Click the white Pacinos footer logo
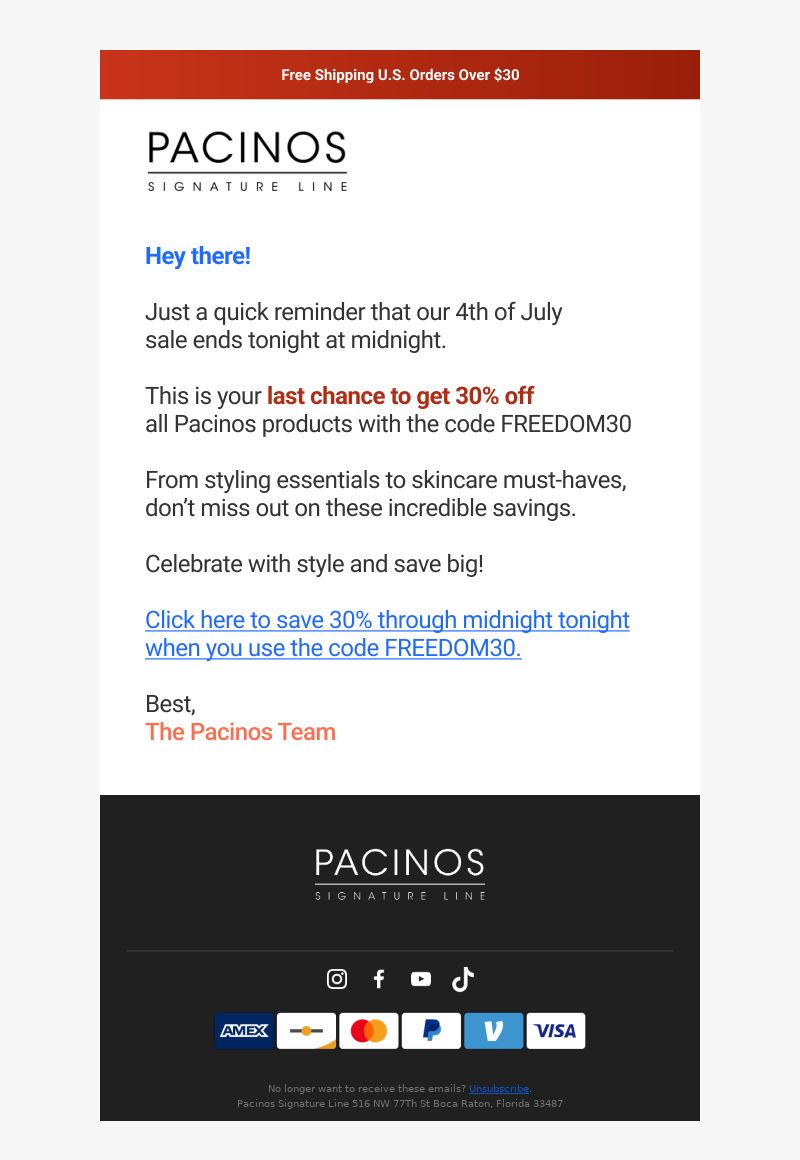The height and width of the screenshot is (1160, 800). [x=400, y=874]
